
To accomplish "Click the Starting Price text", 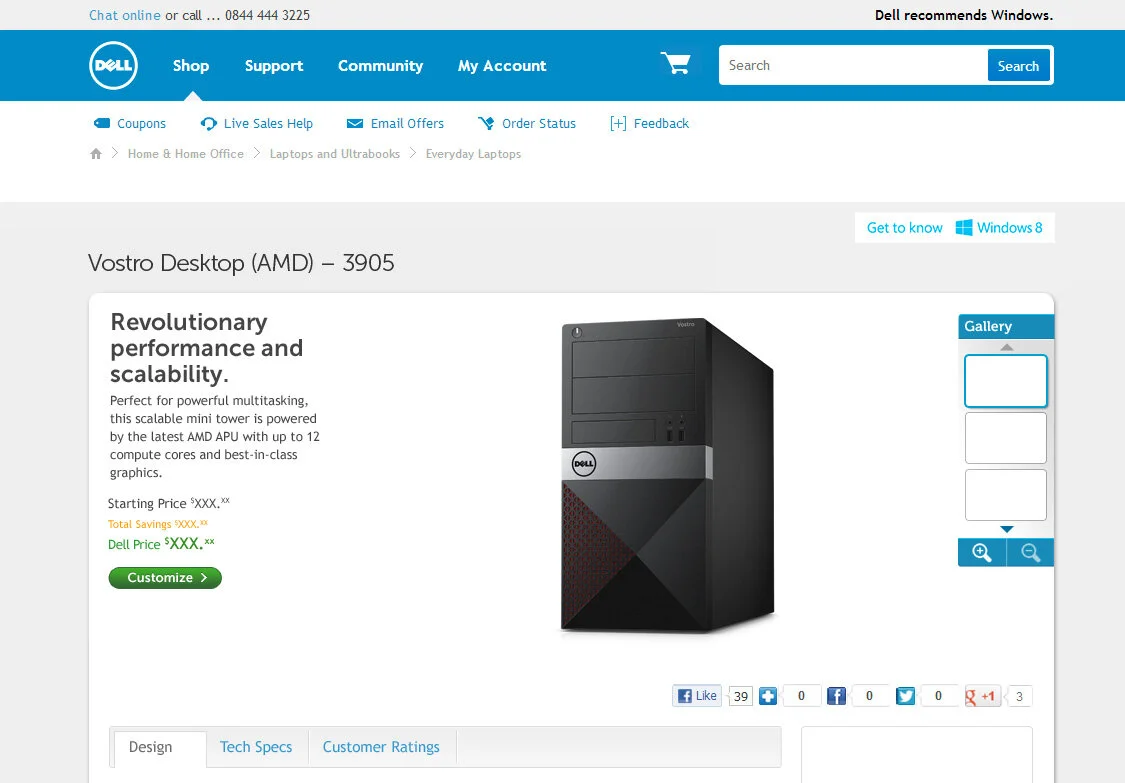I will [x=169, y=502].
